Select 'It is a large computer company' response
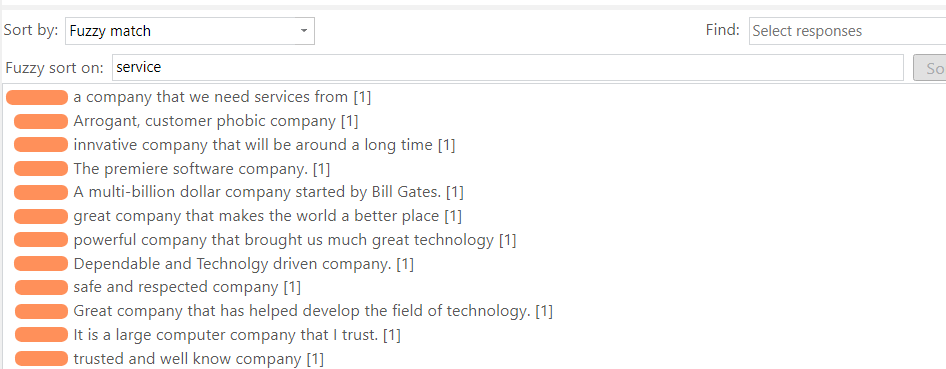This screenshot has height=369, width=946. pos(237,335)
